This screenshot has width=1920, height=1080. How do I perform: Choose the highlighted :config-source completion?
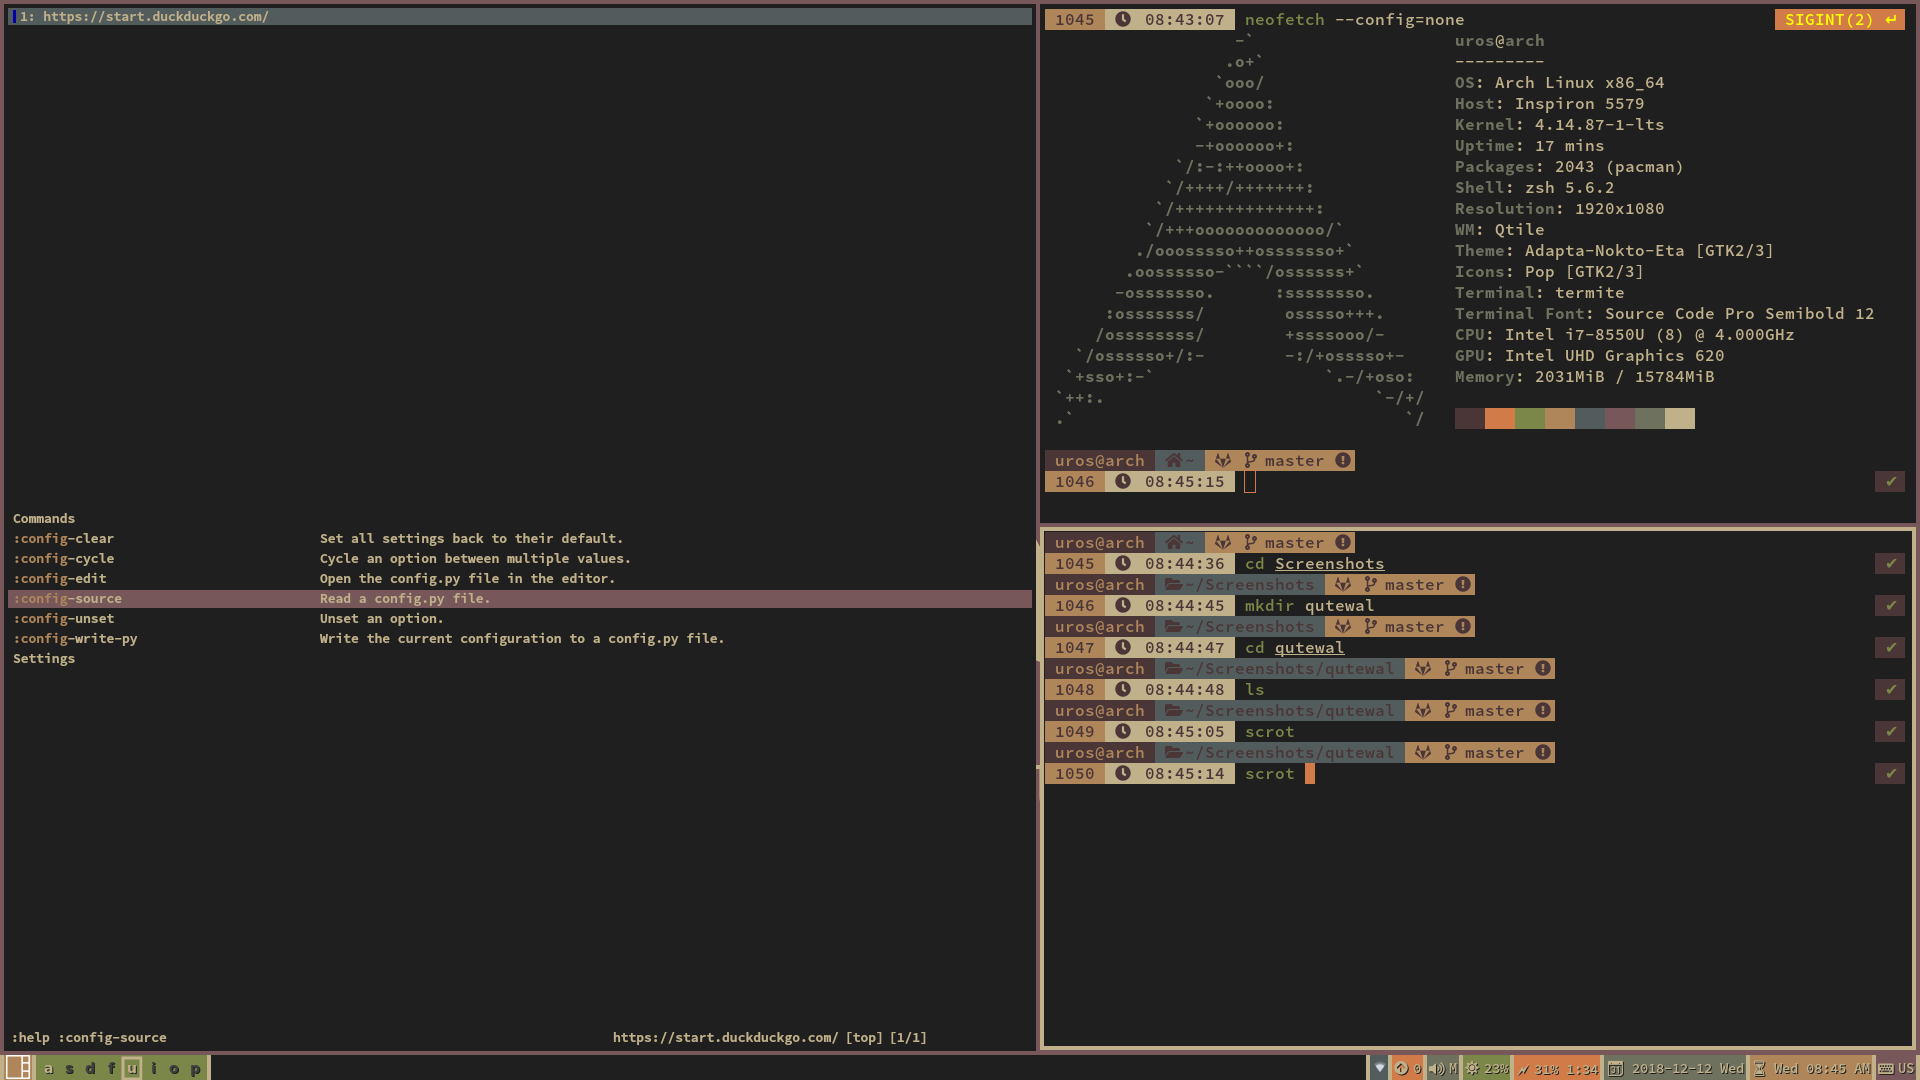pyautogui.click(x=520, y=598)
